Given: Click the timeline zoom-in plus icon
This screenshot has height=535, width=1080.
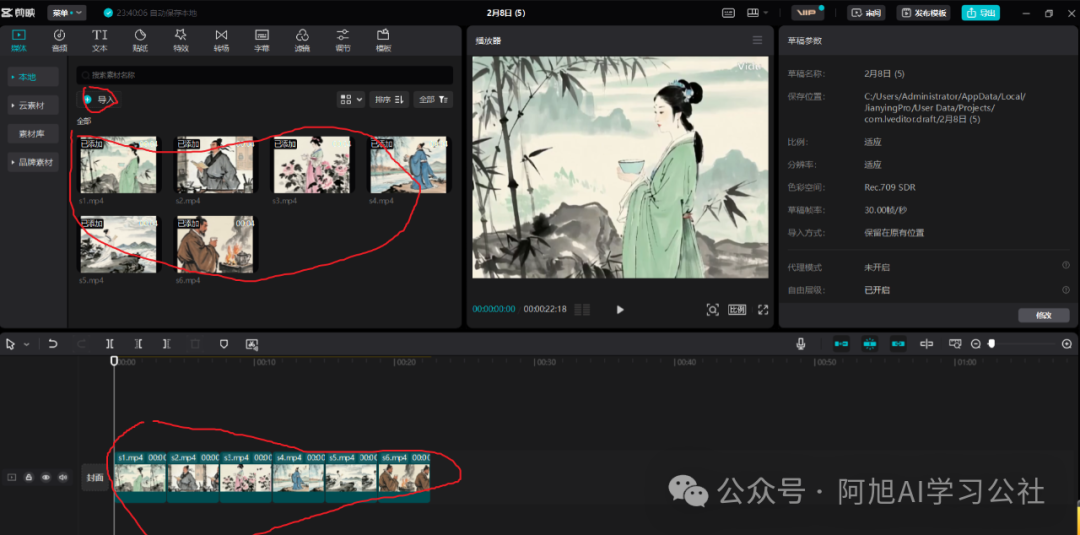Looking at the screenshot, I should tap(1067, 344).
